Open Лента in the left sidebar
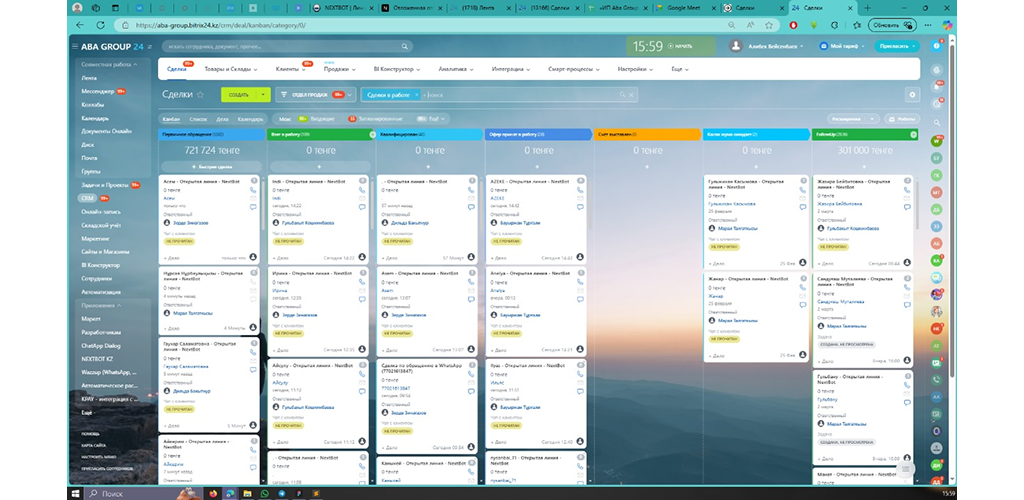This screenshot has width=1024, height=500. coord(89,78)
